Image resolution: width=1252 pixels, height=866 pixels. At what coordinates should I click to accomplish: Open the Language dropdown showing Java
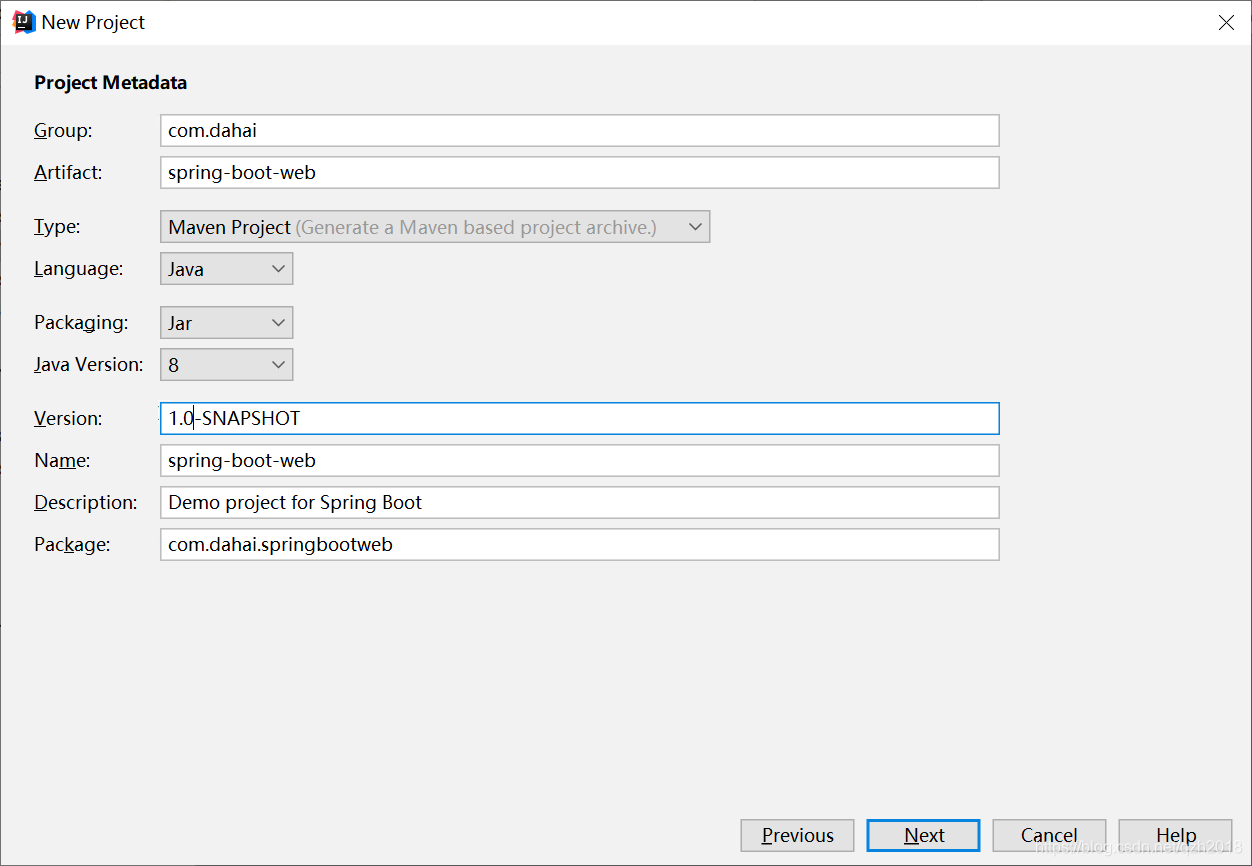pos(226,269)
